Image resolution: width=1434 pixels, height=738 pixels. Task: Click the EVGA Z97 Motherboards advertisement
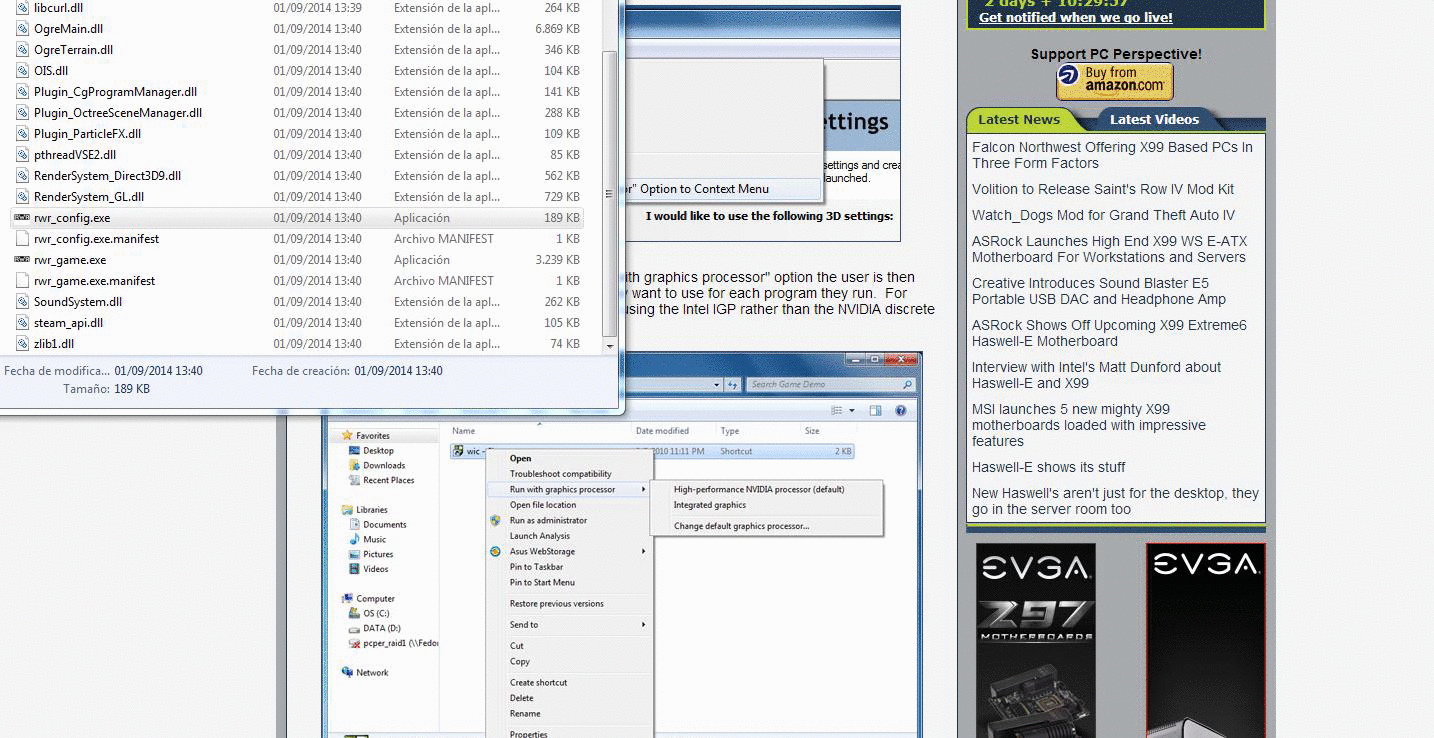(x=1035, y=640)
